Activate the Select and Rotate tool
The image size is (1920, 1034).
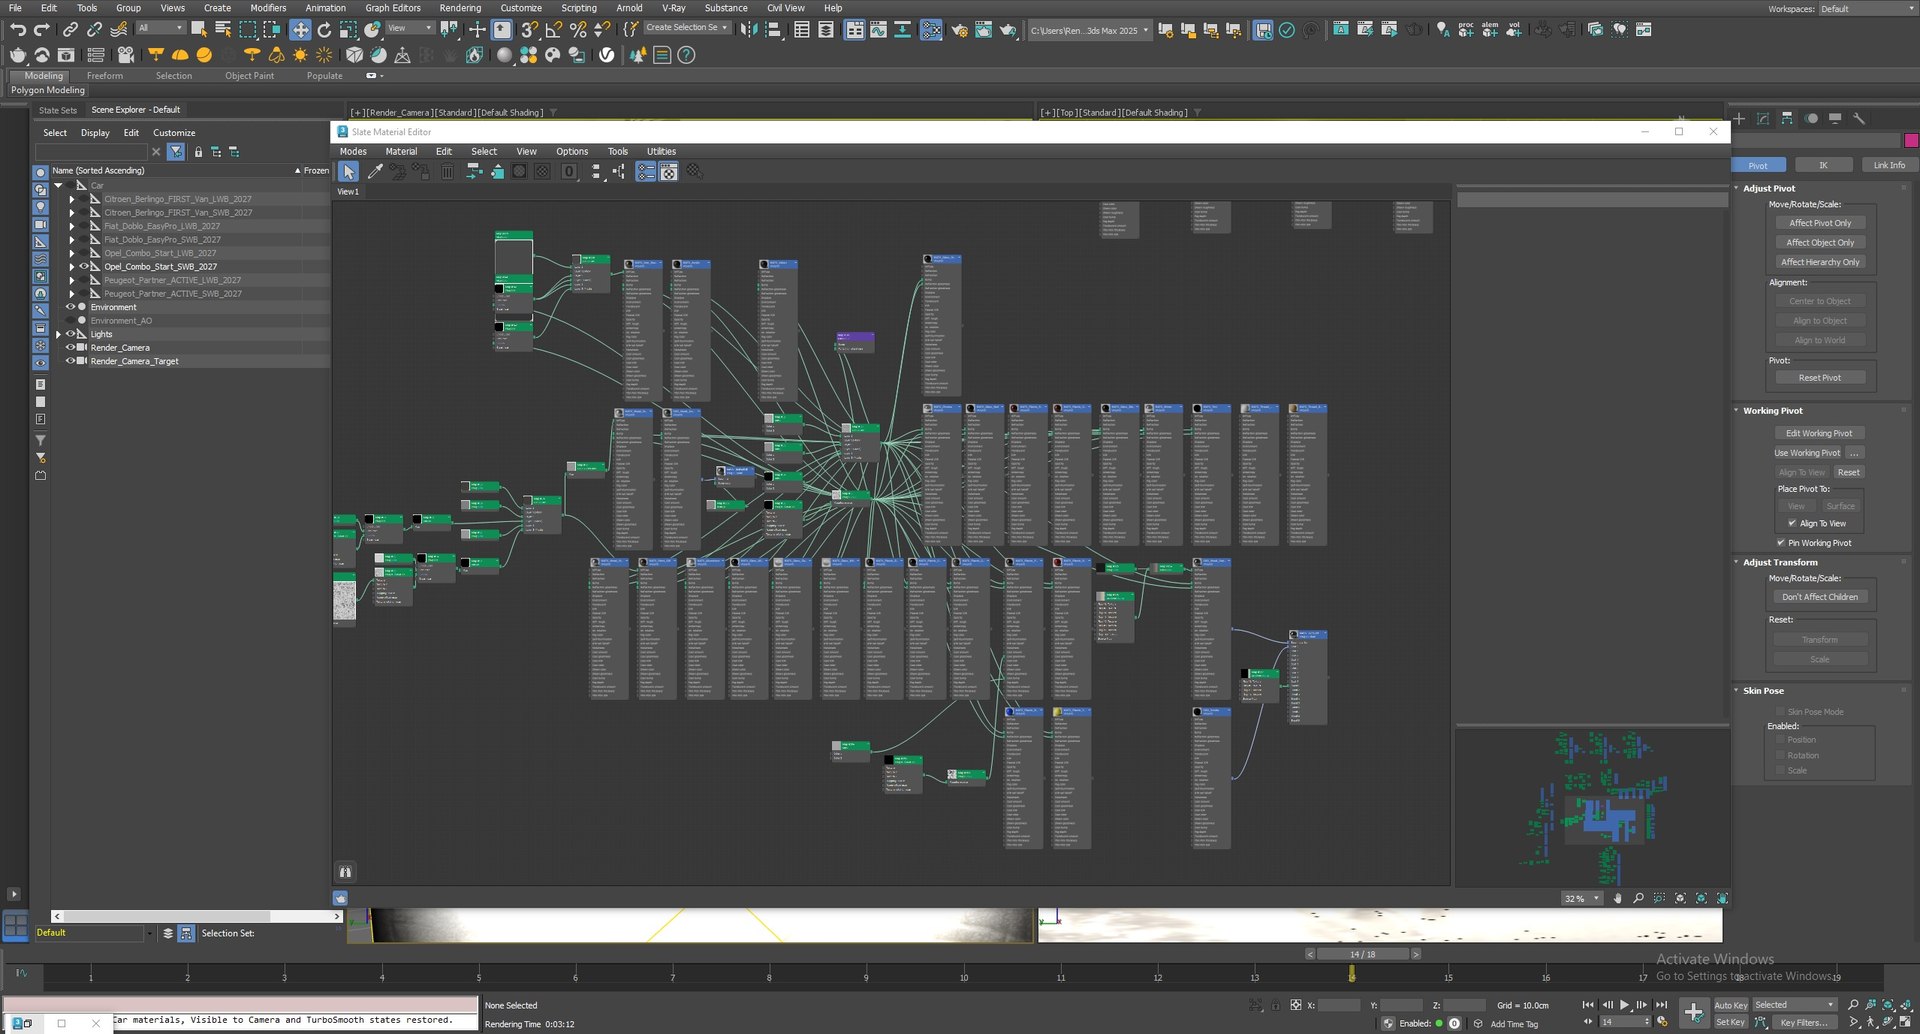point(324,30)
